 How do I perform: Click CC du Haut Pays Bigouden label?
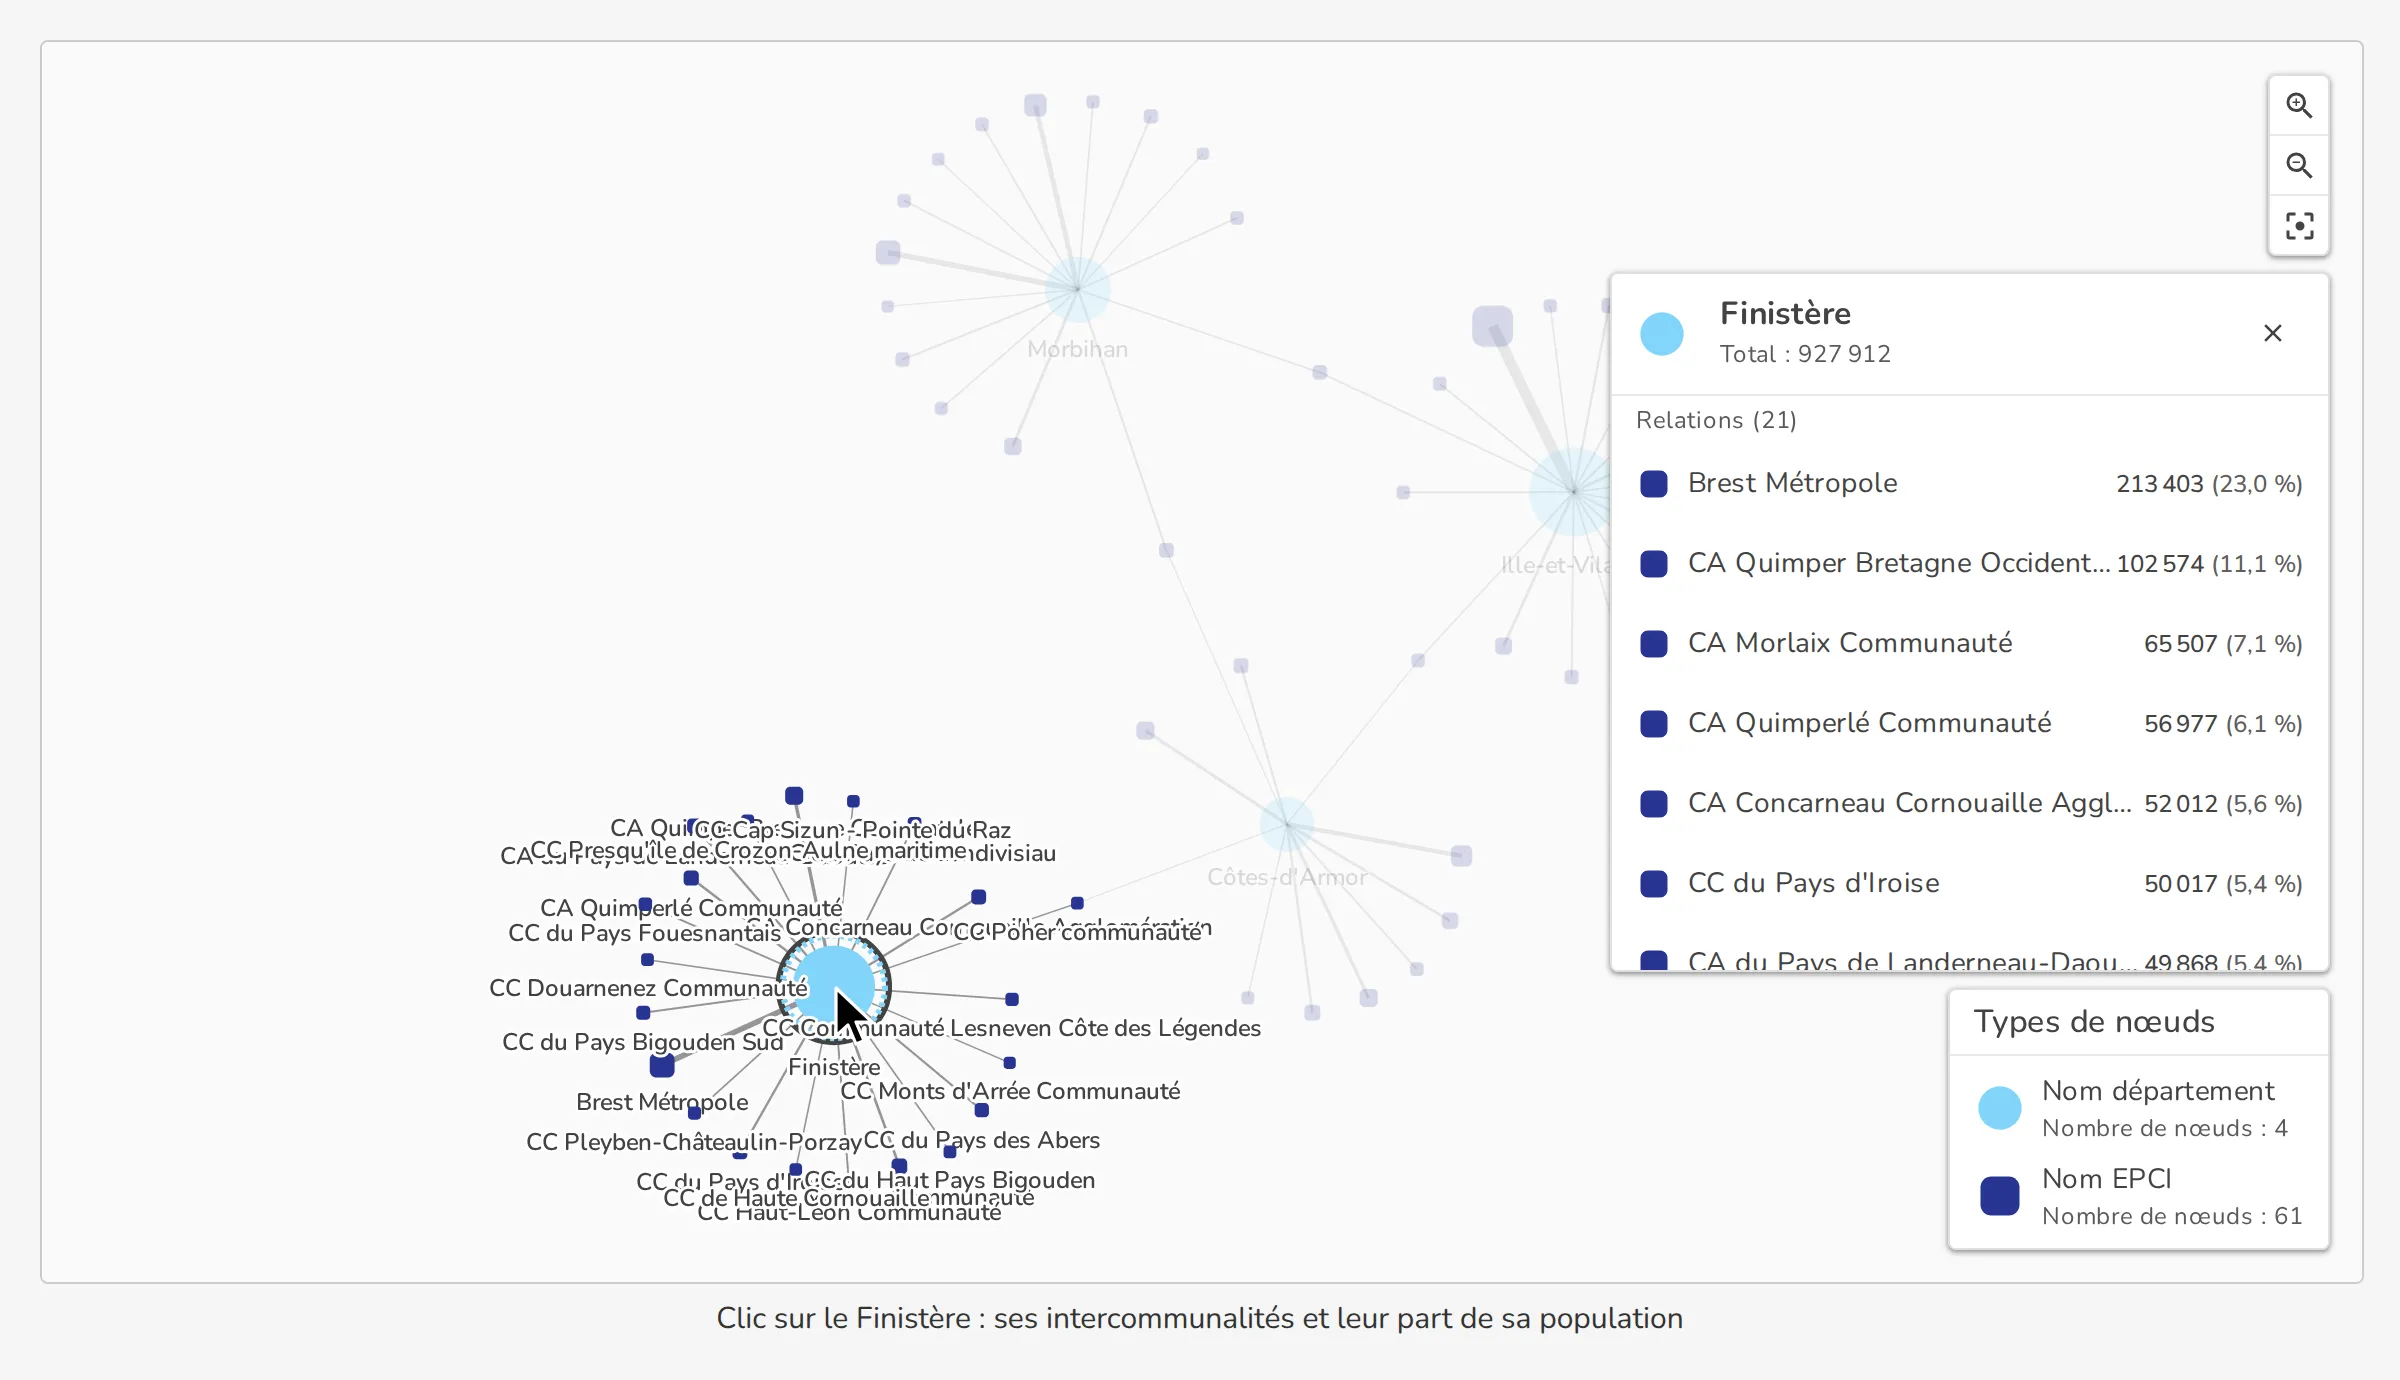click(950, 1181)
